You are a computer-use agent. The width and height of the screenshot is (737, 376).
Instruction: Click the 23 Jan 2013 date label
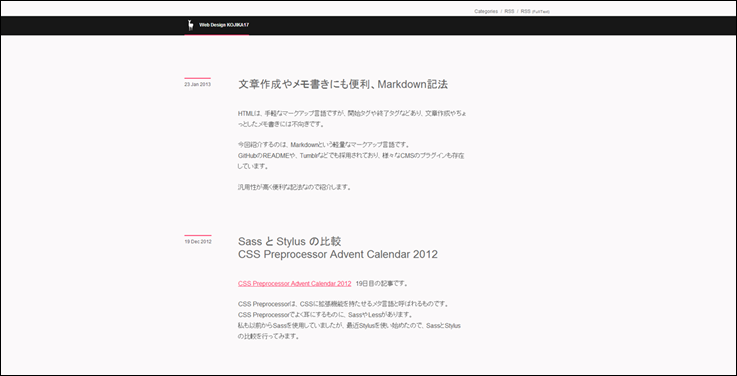197,84
